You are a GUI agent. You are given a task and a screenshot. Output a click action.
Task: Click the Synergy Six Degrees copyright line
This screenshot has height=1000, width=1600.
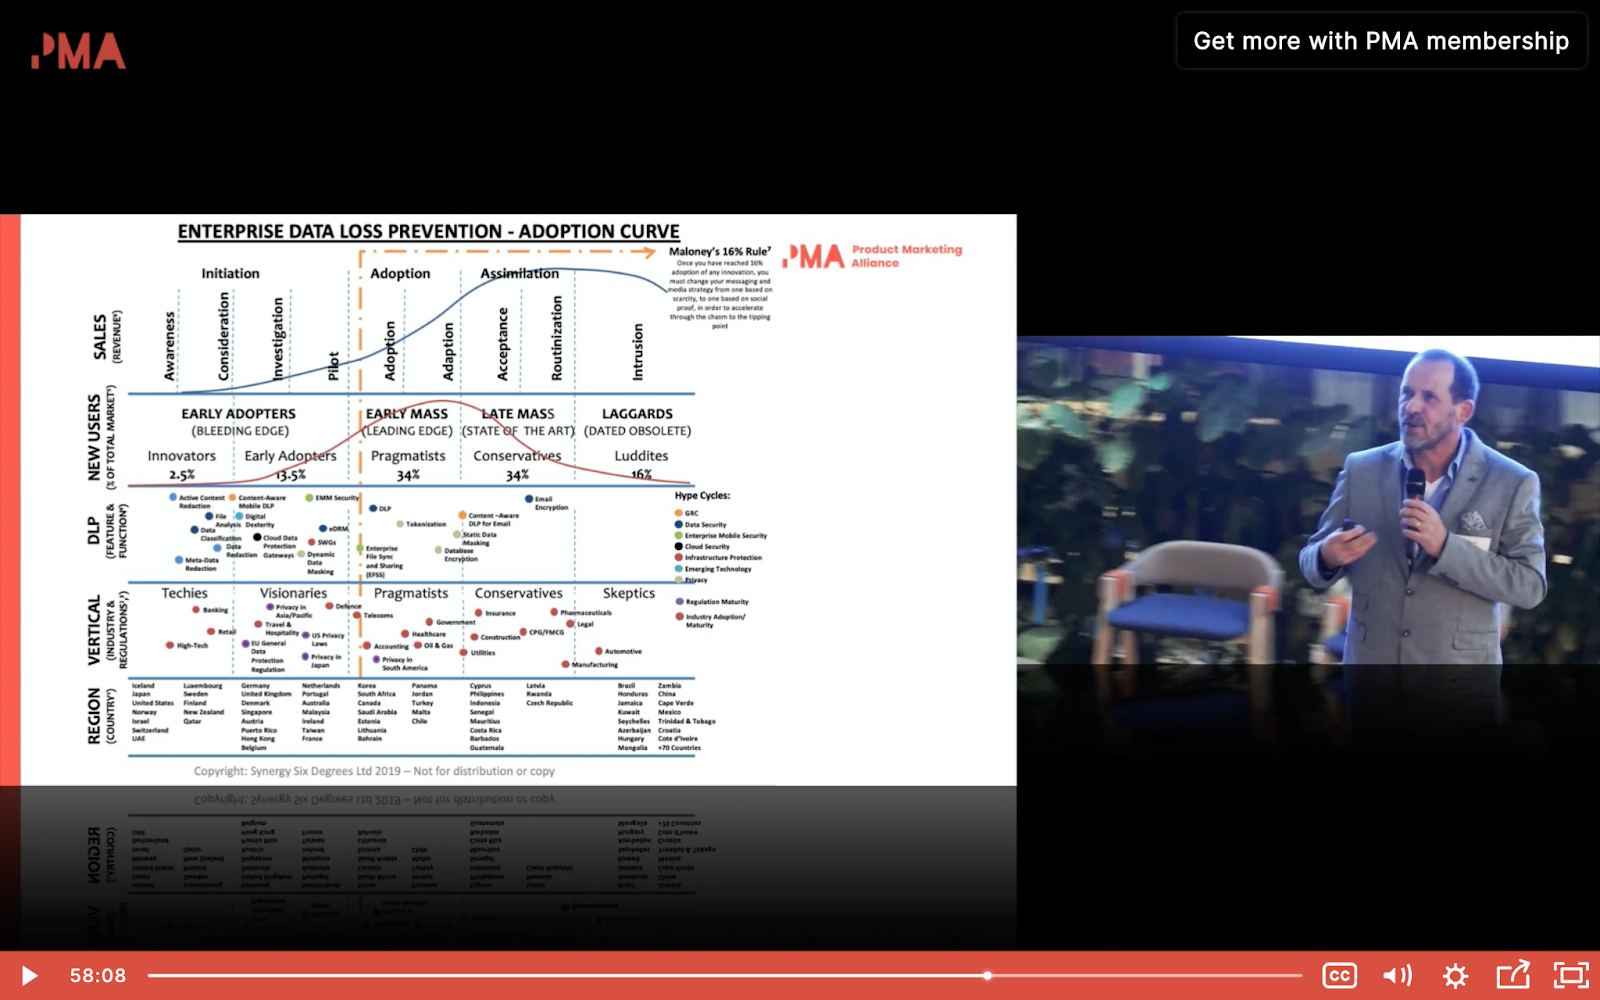[374, 771]
